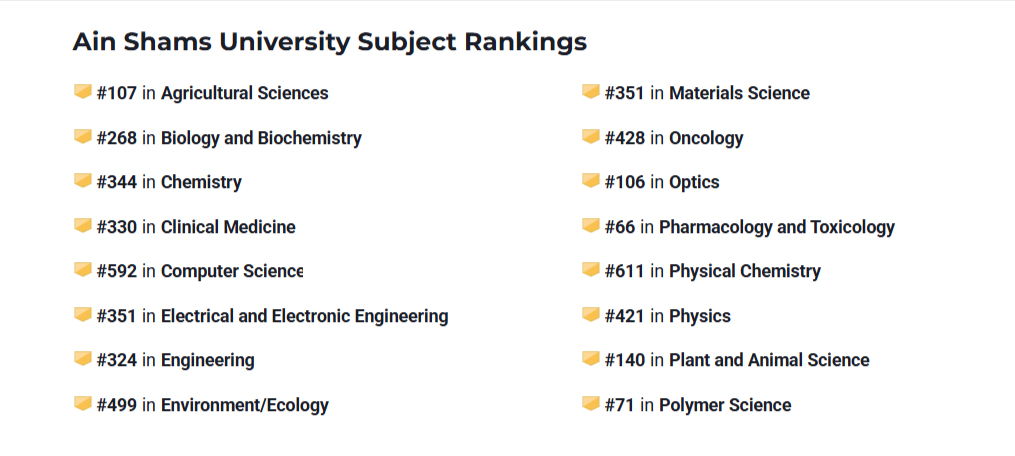Viewport: 1015px width, 456px height.
Task: Open the Clinical Medicine subject ranking
Action: (228, 227)
